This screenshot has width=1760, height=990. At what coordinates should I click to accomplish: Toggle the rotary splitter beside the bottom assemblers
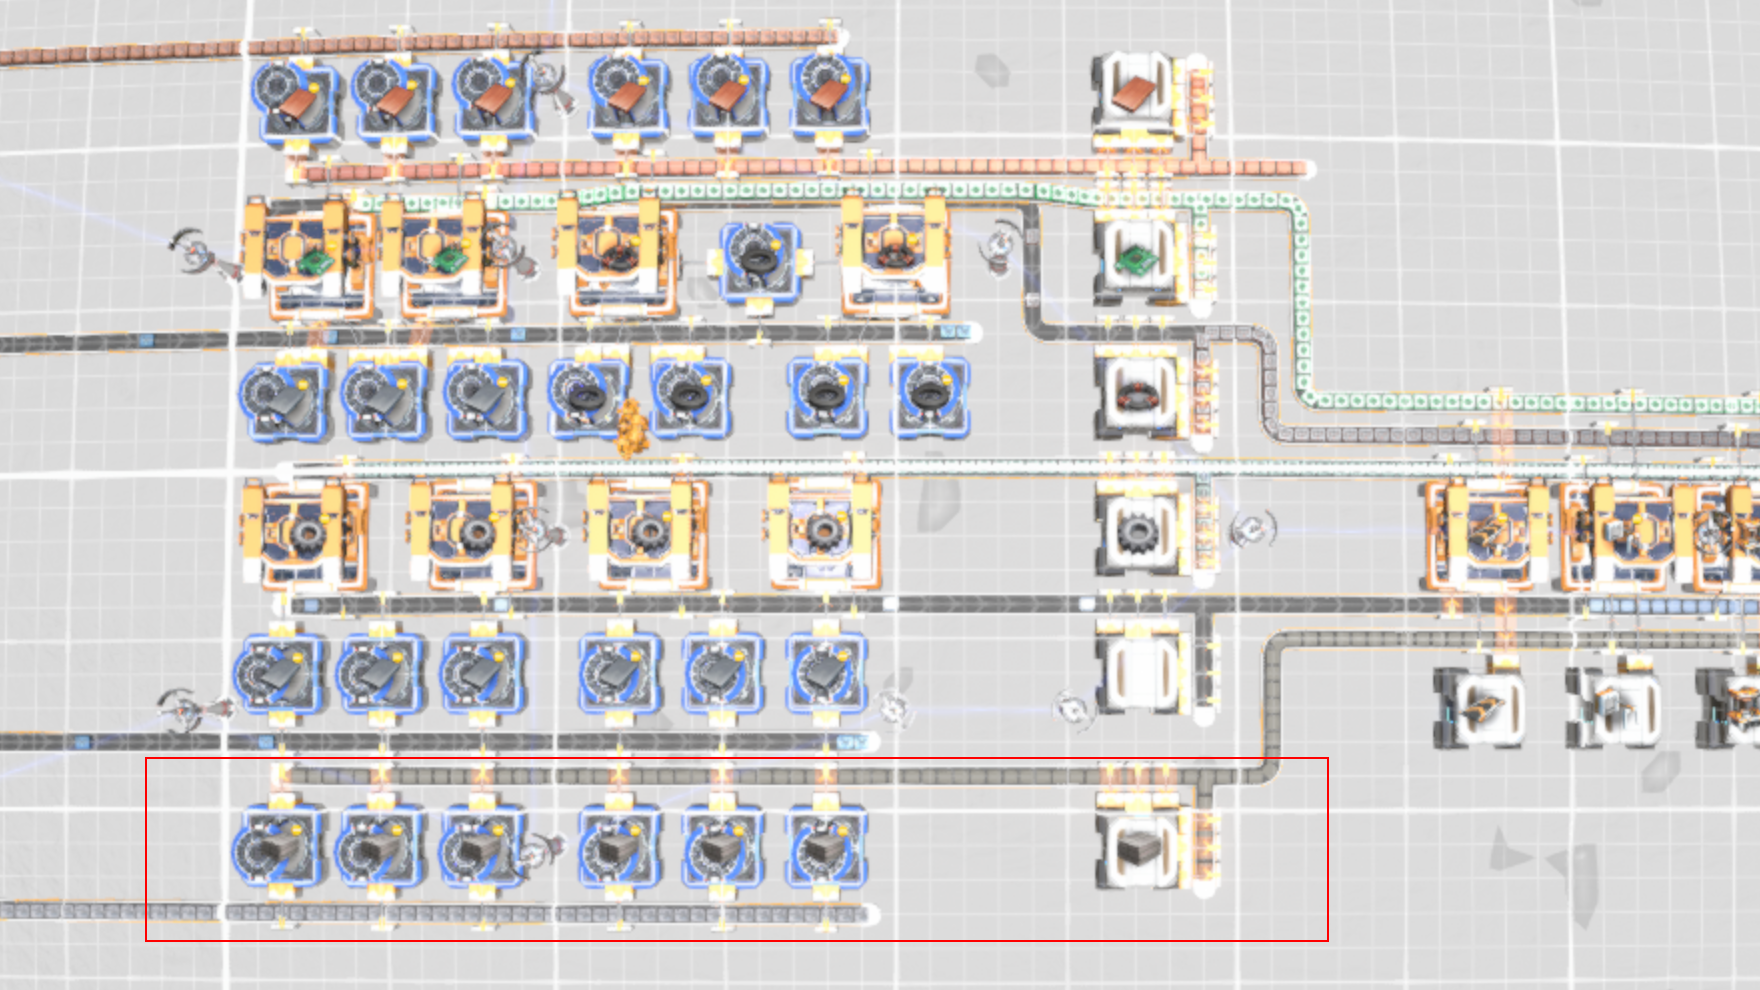click(536, 852)
